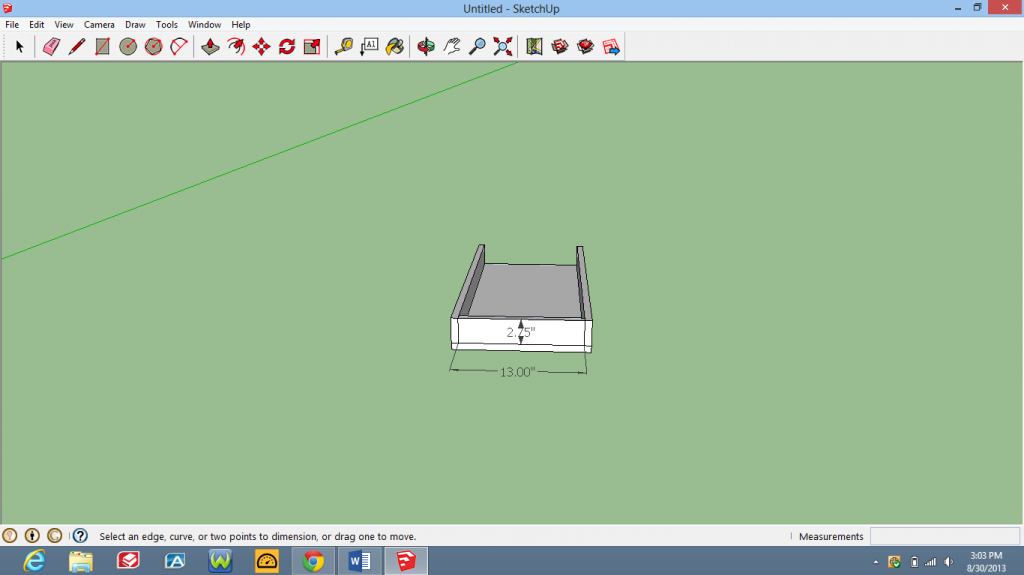Select the Circle drawing tool
Image resolution: width=1024 pixels, height=575 pixels.
pyautogui.click(x=128, y=46)
